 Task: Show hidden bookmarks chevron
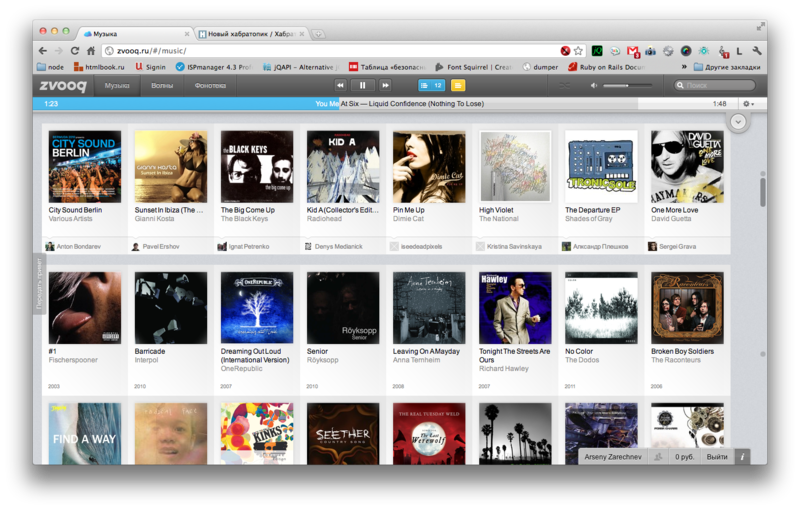click(684, 67)
